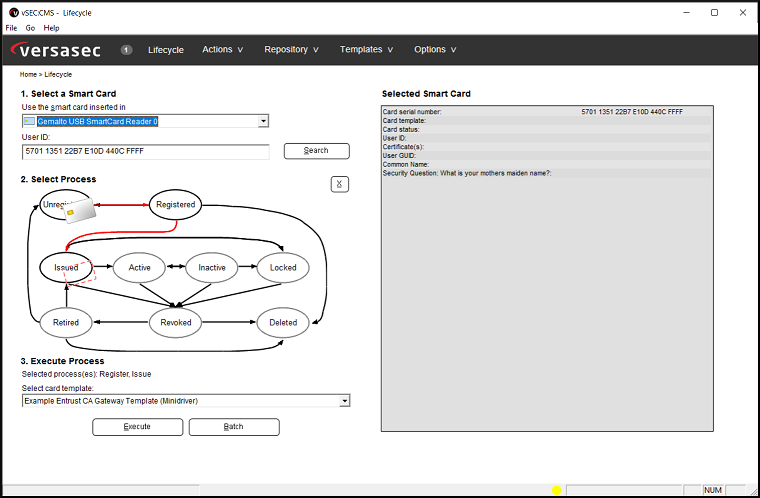Click the Execute button
The height and width of the screenshot is (498, 760).
pyautogui.click(x=138, y=427)
